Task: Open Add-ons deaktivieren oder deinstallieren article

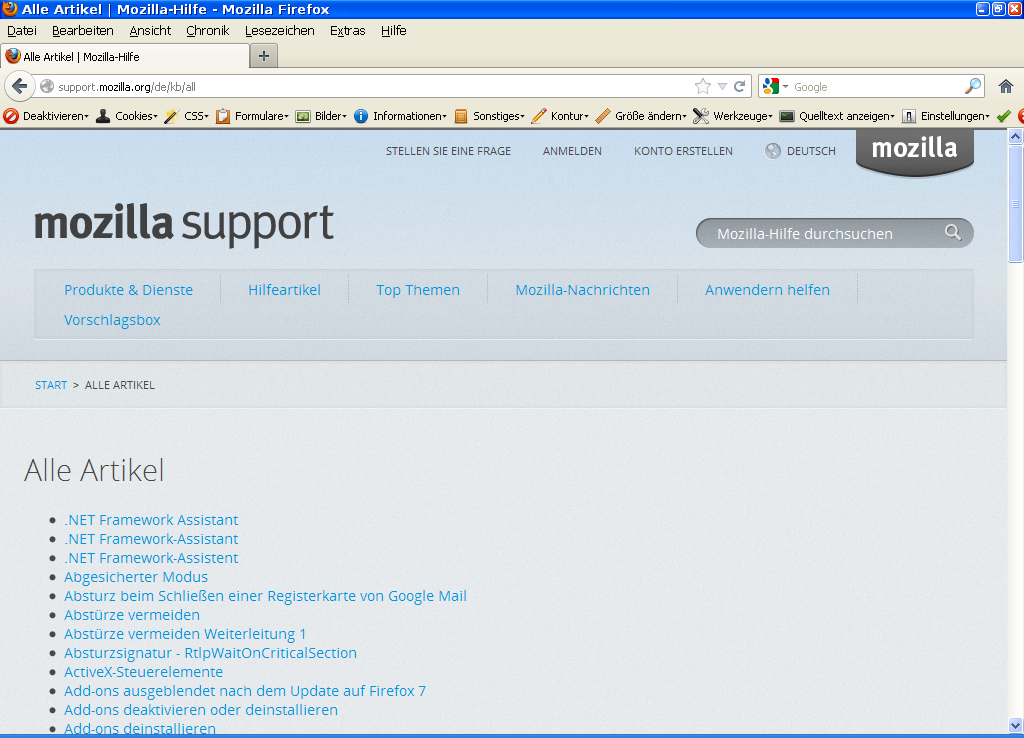Action: [x=200, y=709]
